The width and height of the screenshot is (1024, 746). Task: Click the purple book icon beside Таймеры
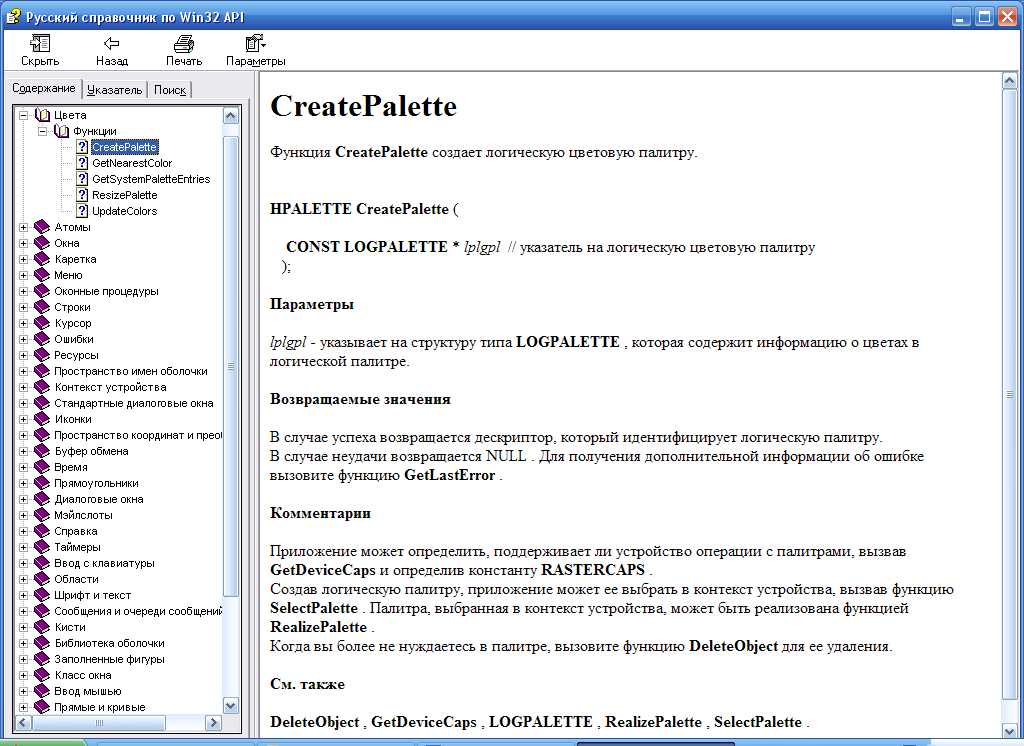(x=42, y=547)
